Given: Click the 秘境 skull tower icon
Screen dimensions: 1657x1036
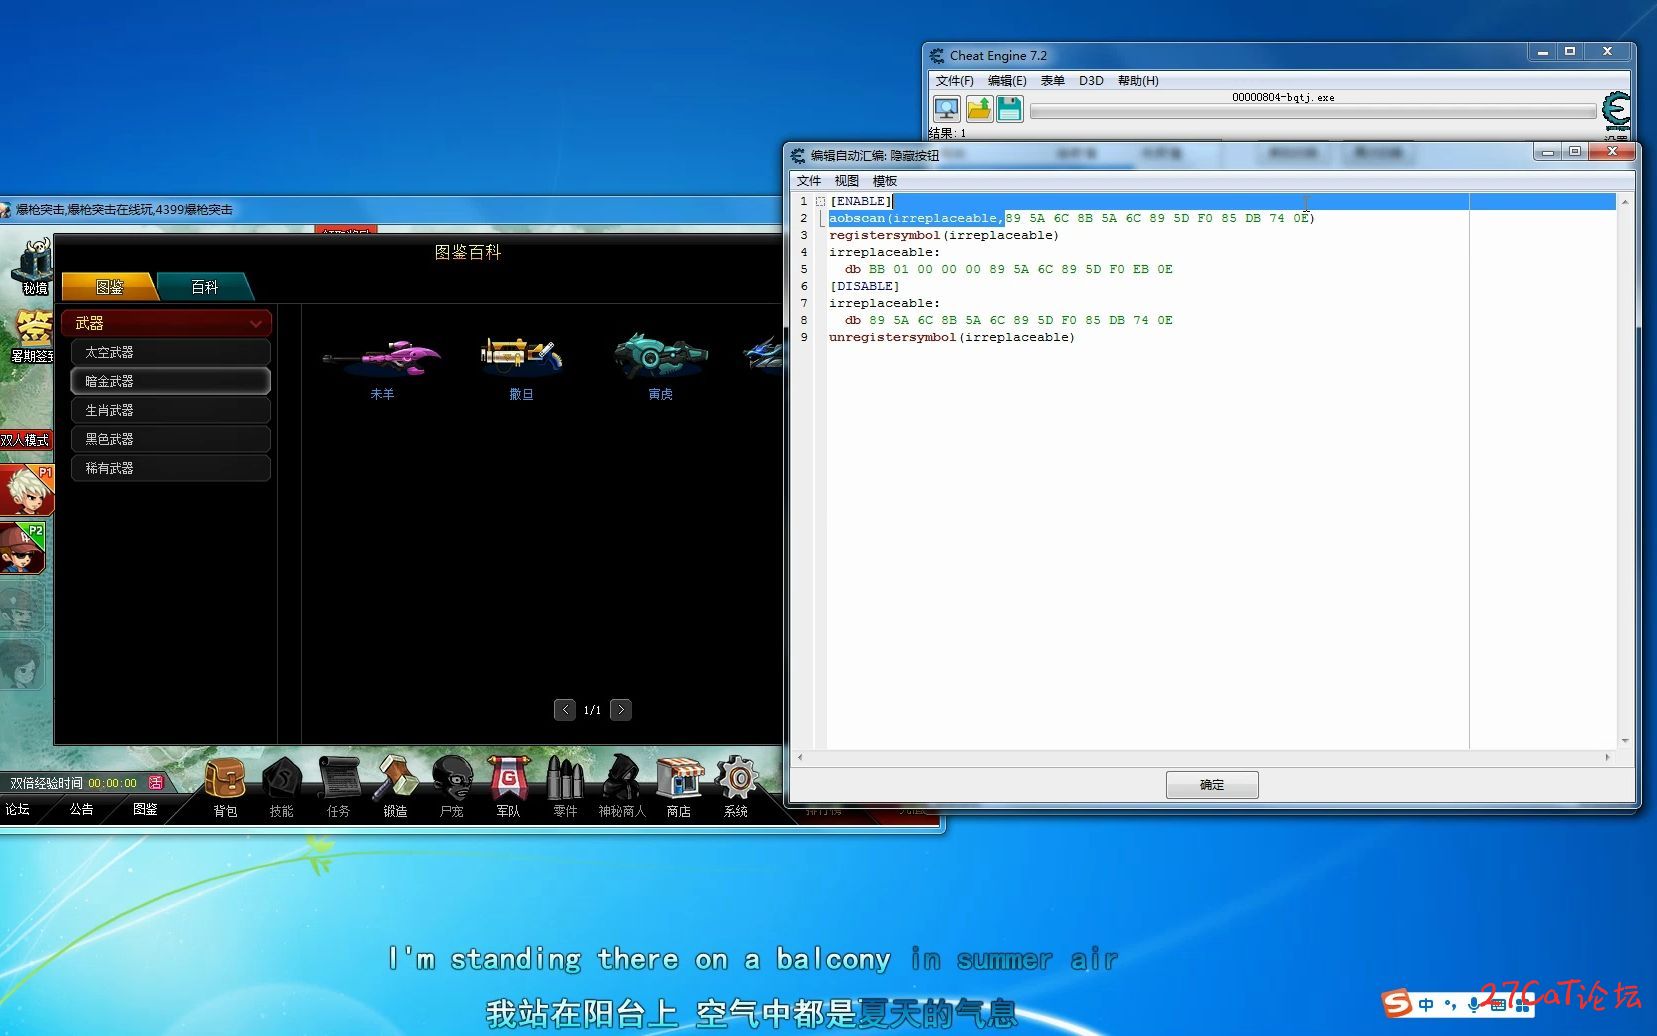Looking at the screenshot, I should [32, 266].
